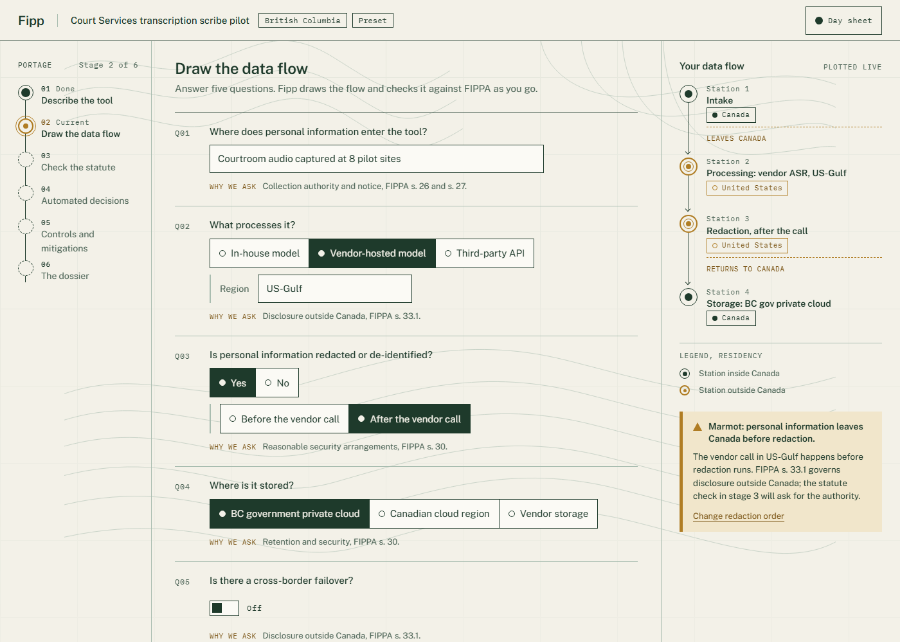Screen dimensions: 900x642
Task: Click the stage 02 Current step marker
Action: (x=25, y=126)
